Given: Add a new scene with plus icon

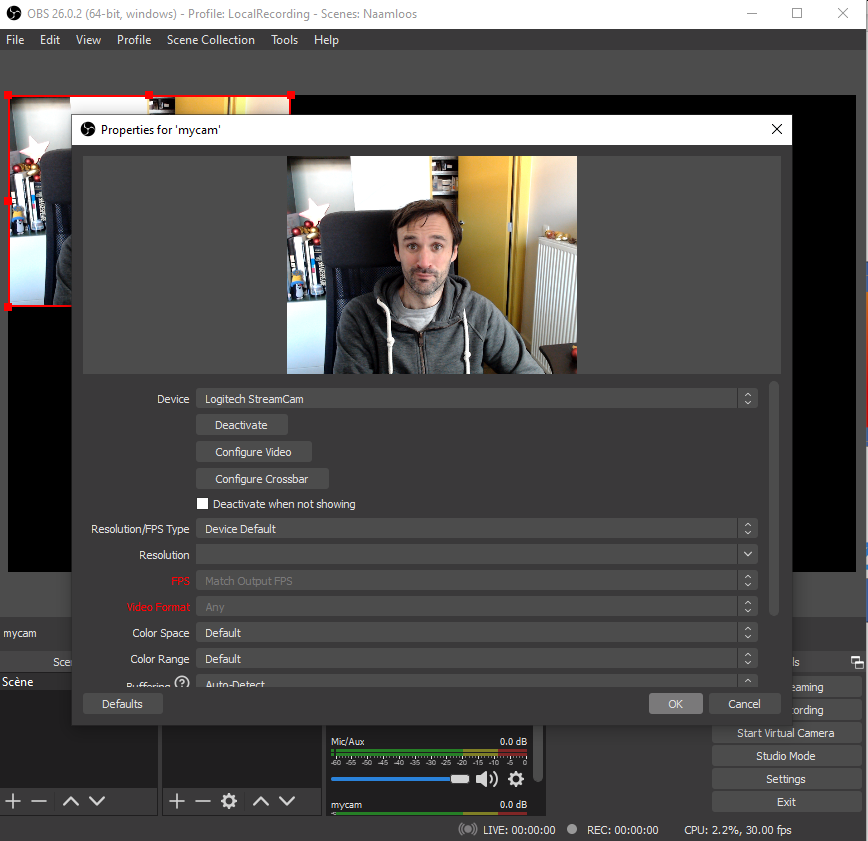Looking at the screenshot, I should [x=13, y=801].
